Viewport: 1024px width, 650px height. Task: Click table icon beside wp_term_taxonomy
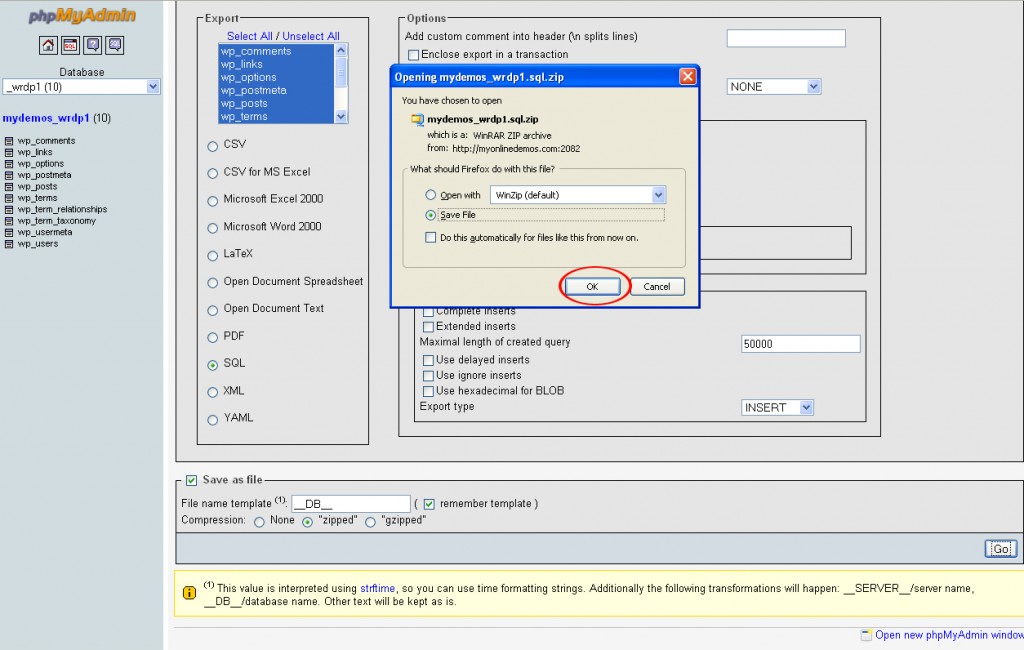point(9,221)
